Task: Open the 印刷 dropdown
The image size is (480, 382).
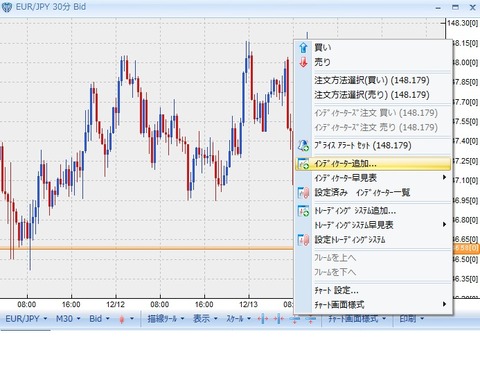Action: point(412,319)
